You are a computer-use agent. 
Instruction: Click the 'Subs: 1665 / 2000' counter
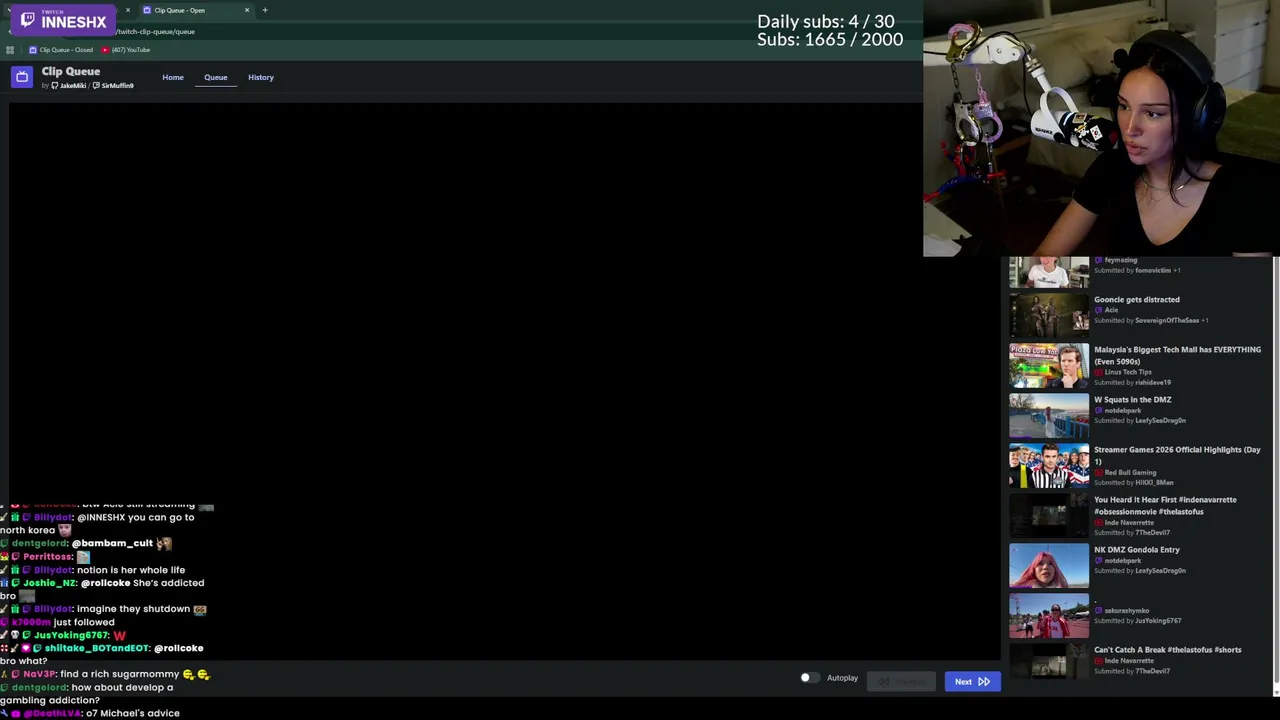(x=830, y=39)
